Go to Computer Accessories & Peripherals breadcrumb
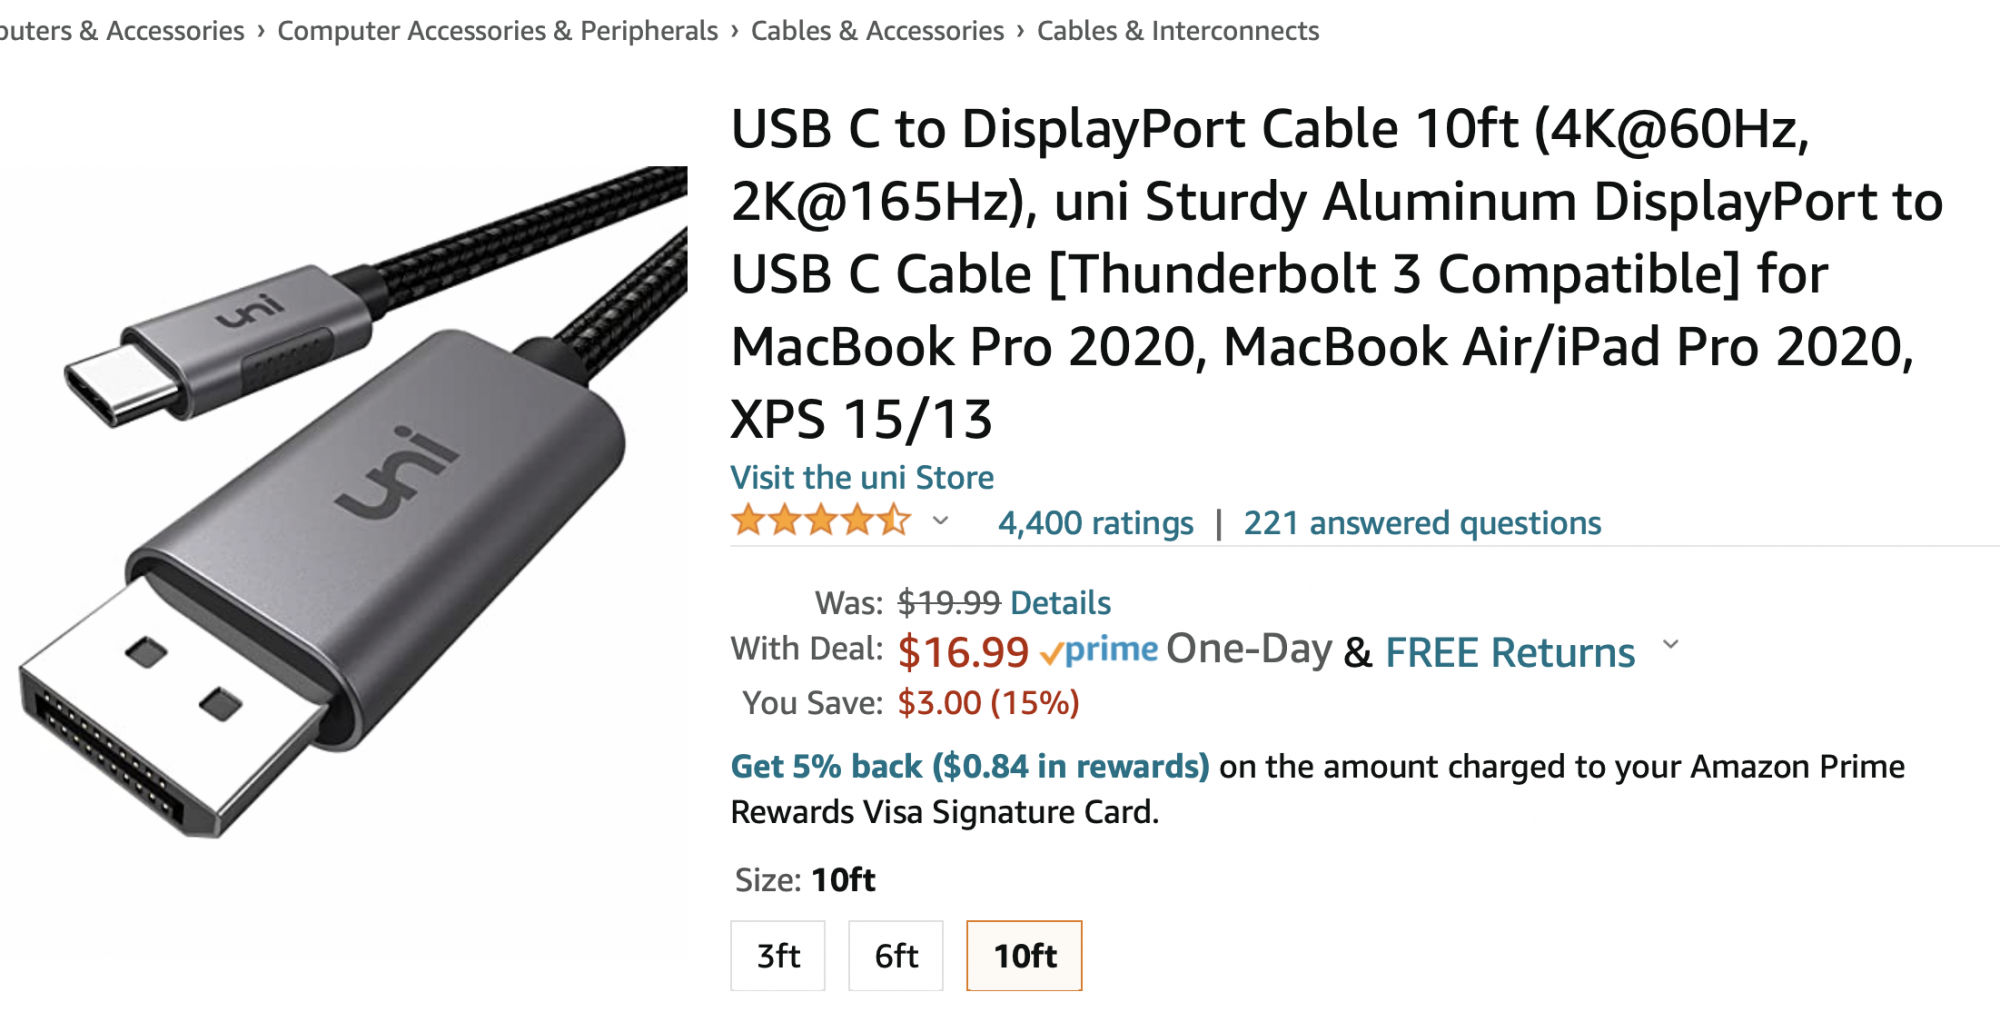2000x1012 pixels. [497, 31]
